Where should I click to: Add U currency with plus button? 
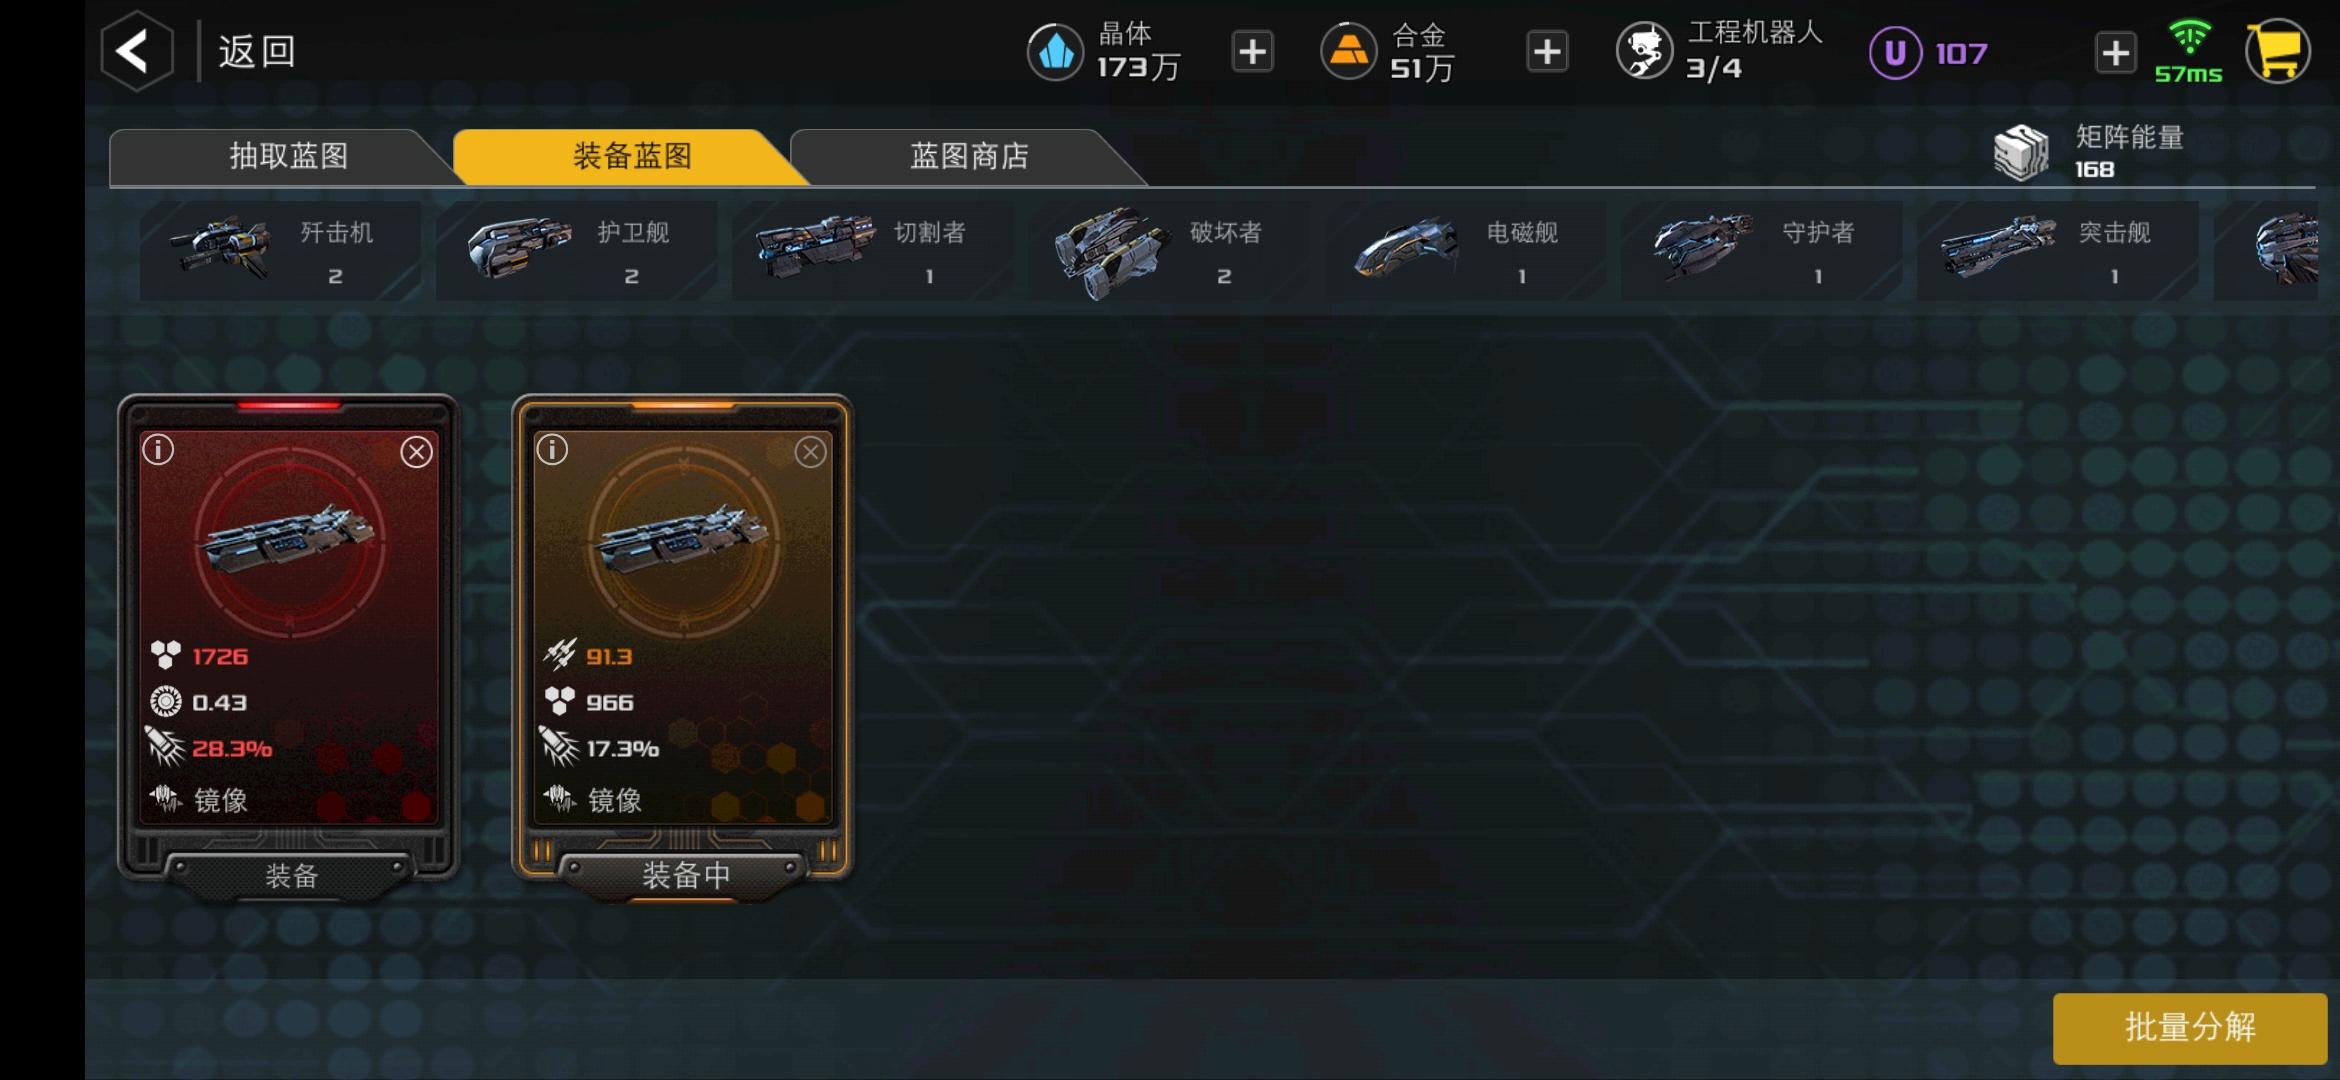tap(2115, 52)
